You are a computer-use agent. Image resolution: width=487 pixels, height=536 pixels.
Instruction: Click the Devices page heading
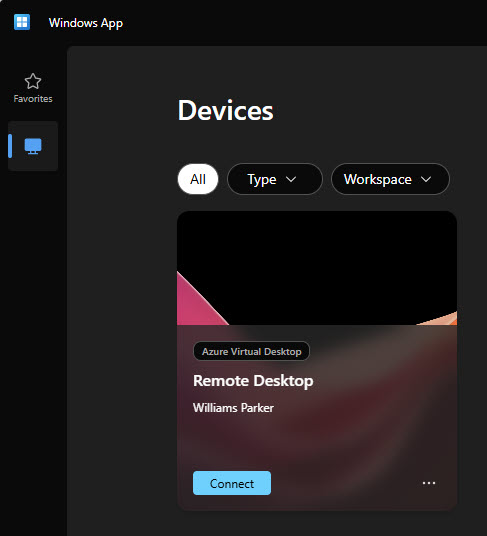[x=226, y=110]
